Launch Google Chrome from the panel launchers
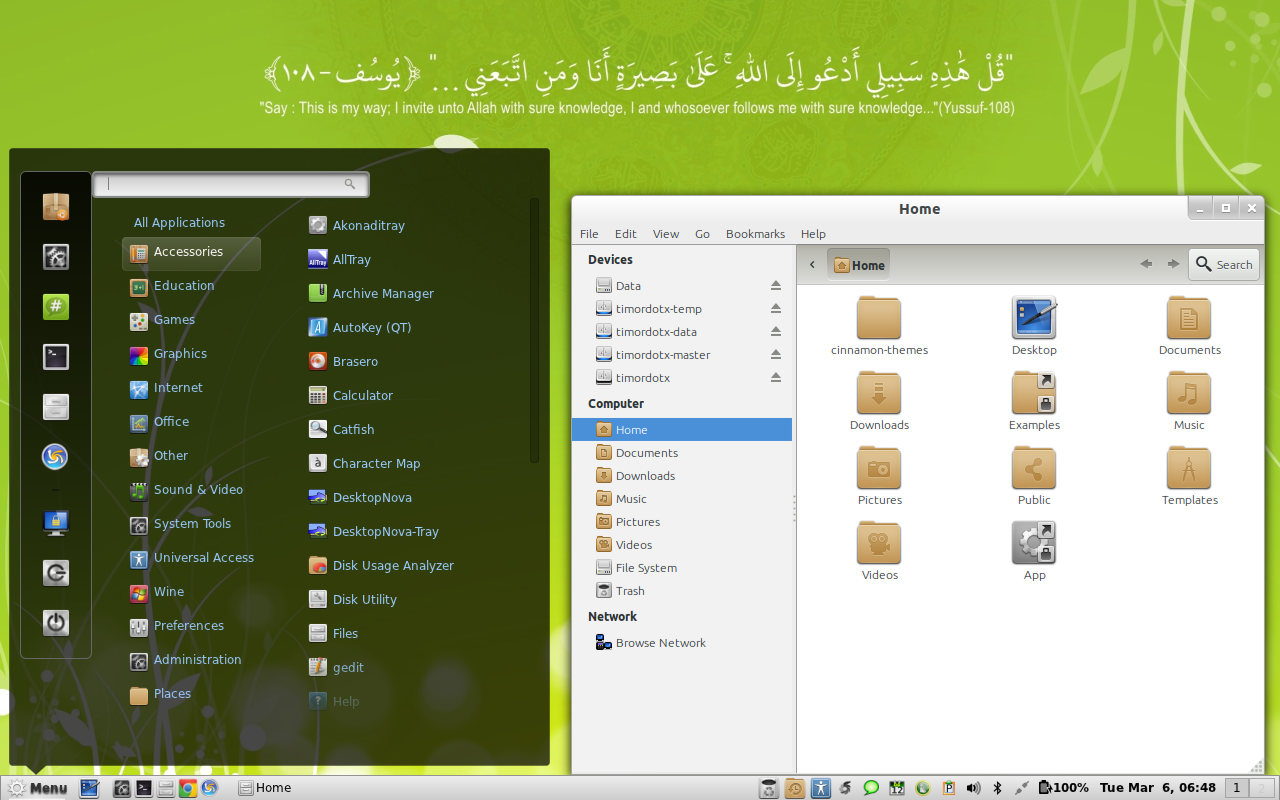Screen dimensions: 1280x800 187,788
